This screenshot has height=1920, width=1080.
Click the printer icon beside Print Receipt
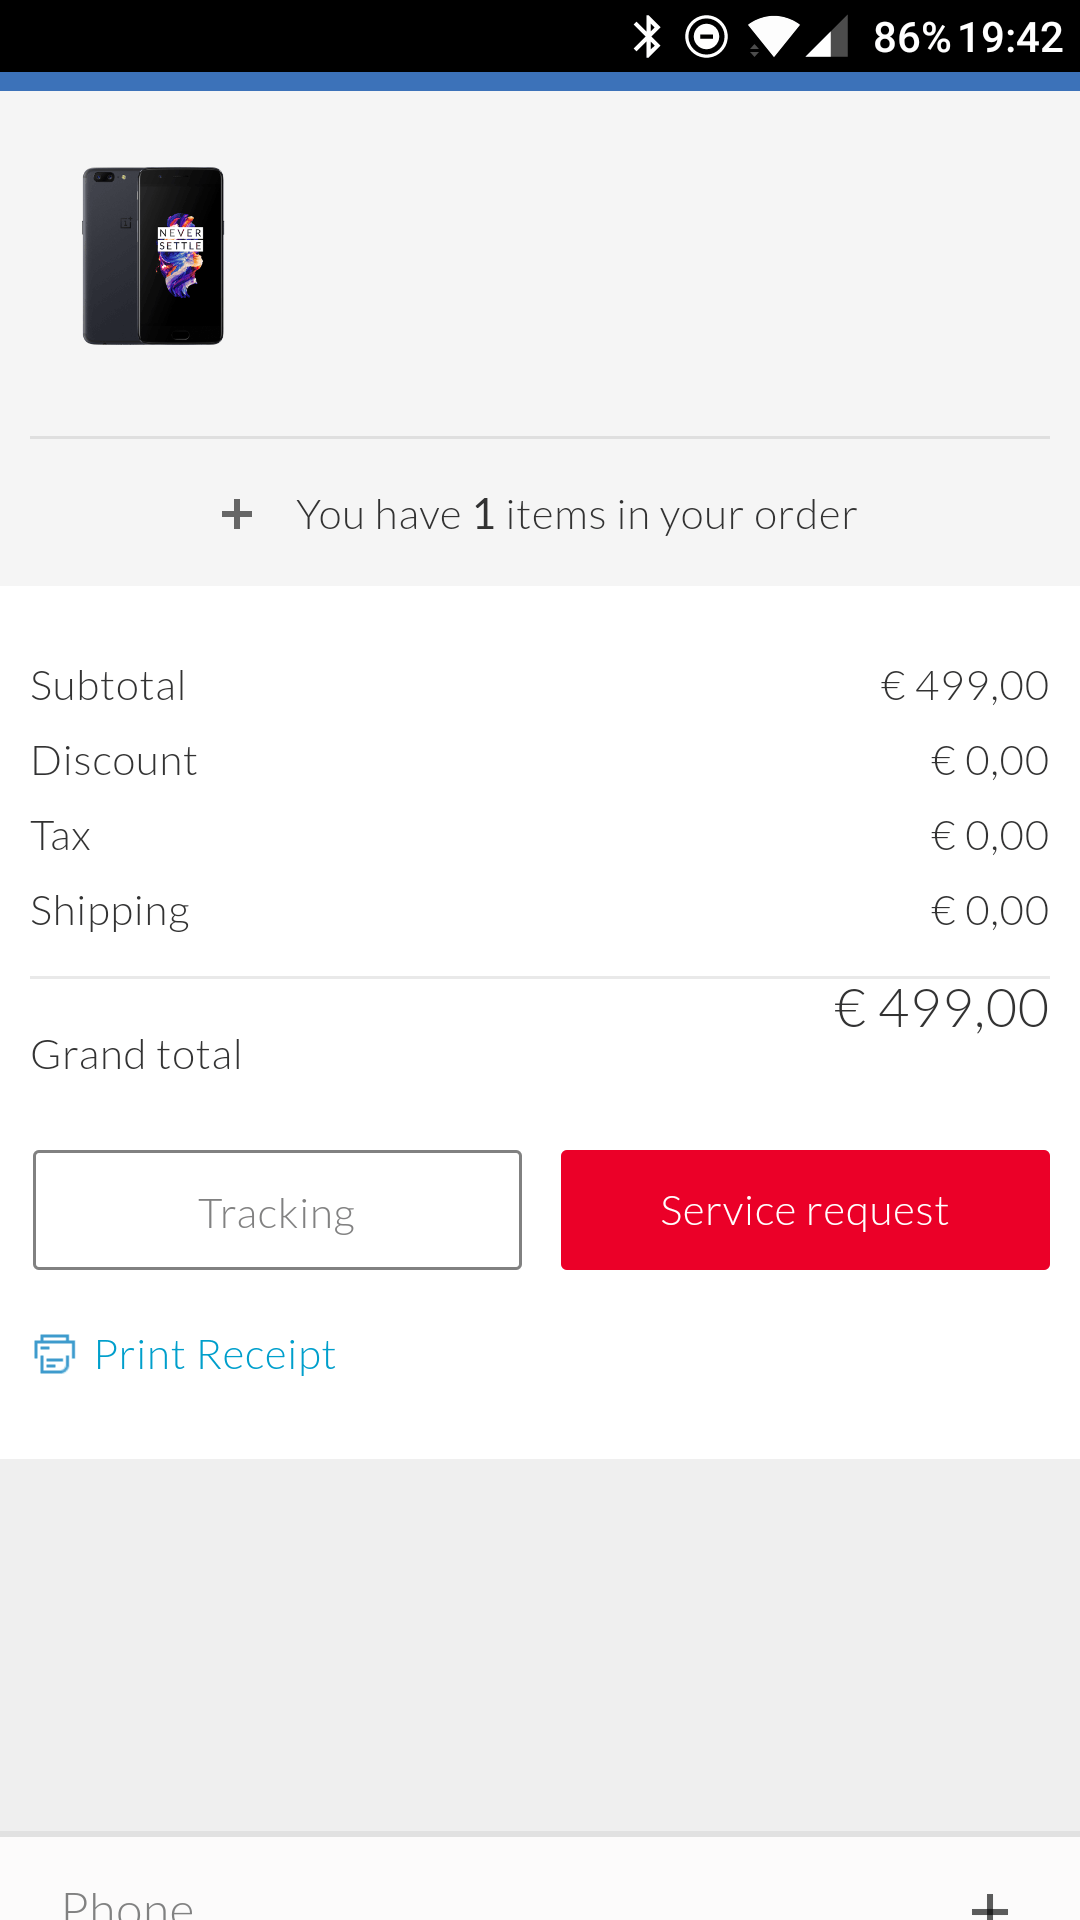pyautogui.click(x=54, y=1354)
